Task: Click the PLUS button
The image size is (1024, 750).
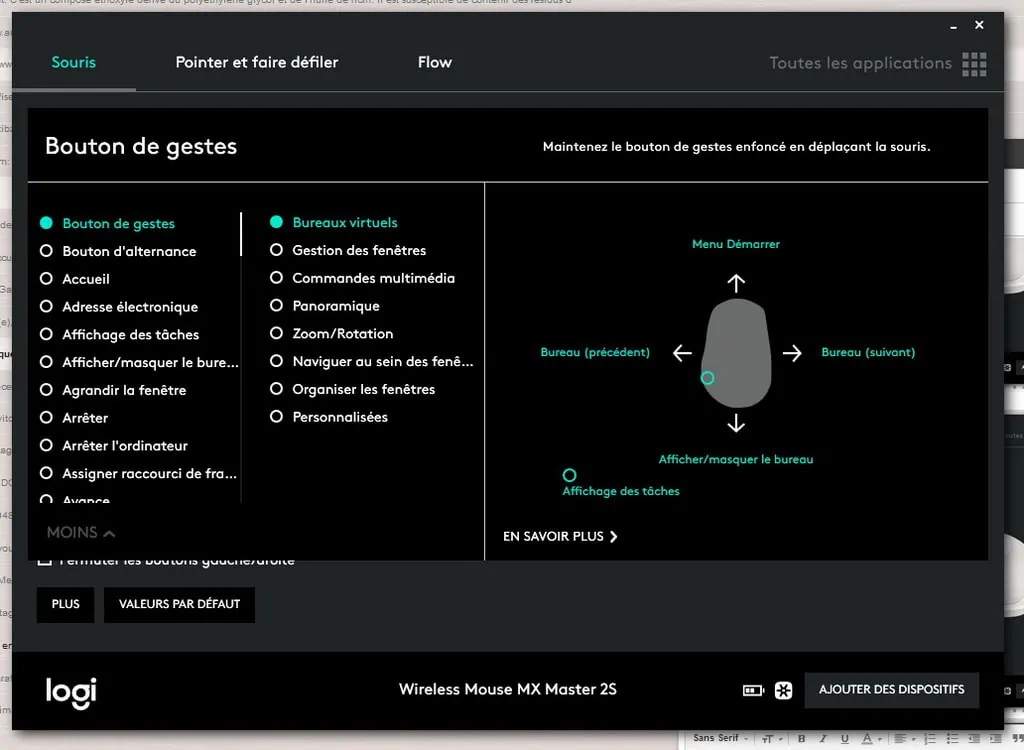Action: (65, 605)
